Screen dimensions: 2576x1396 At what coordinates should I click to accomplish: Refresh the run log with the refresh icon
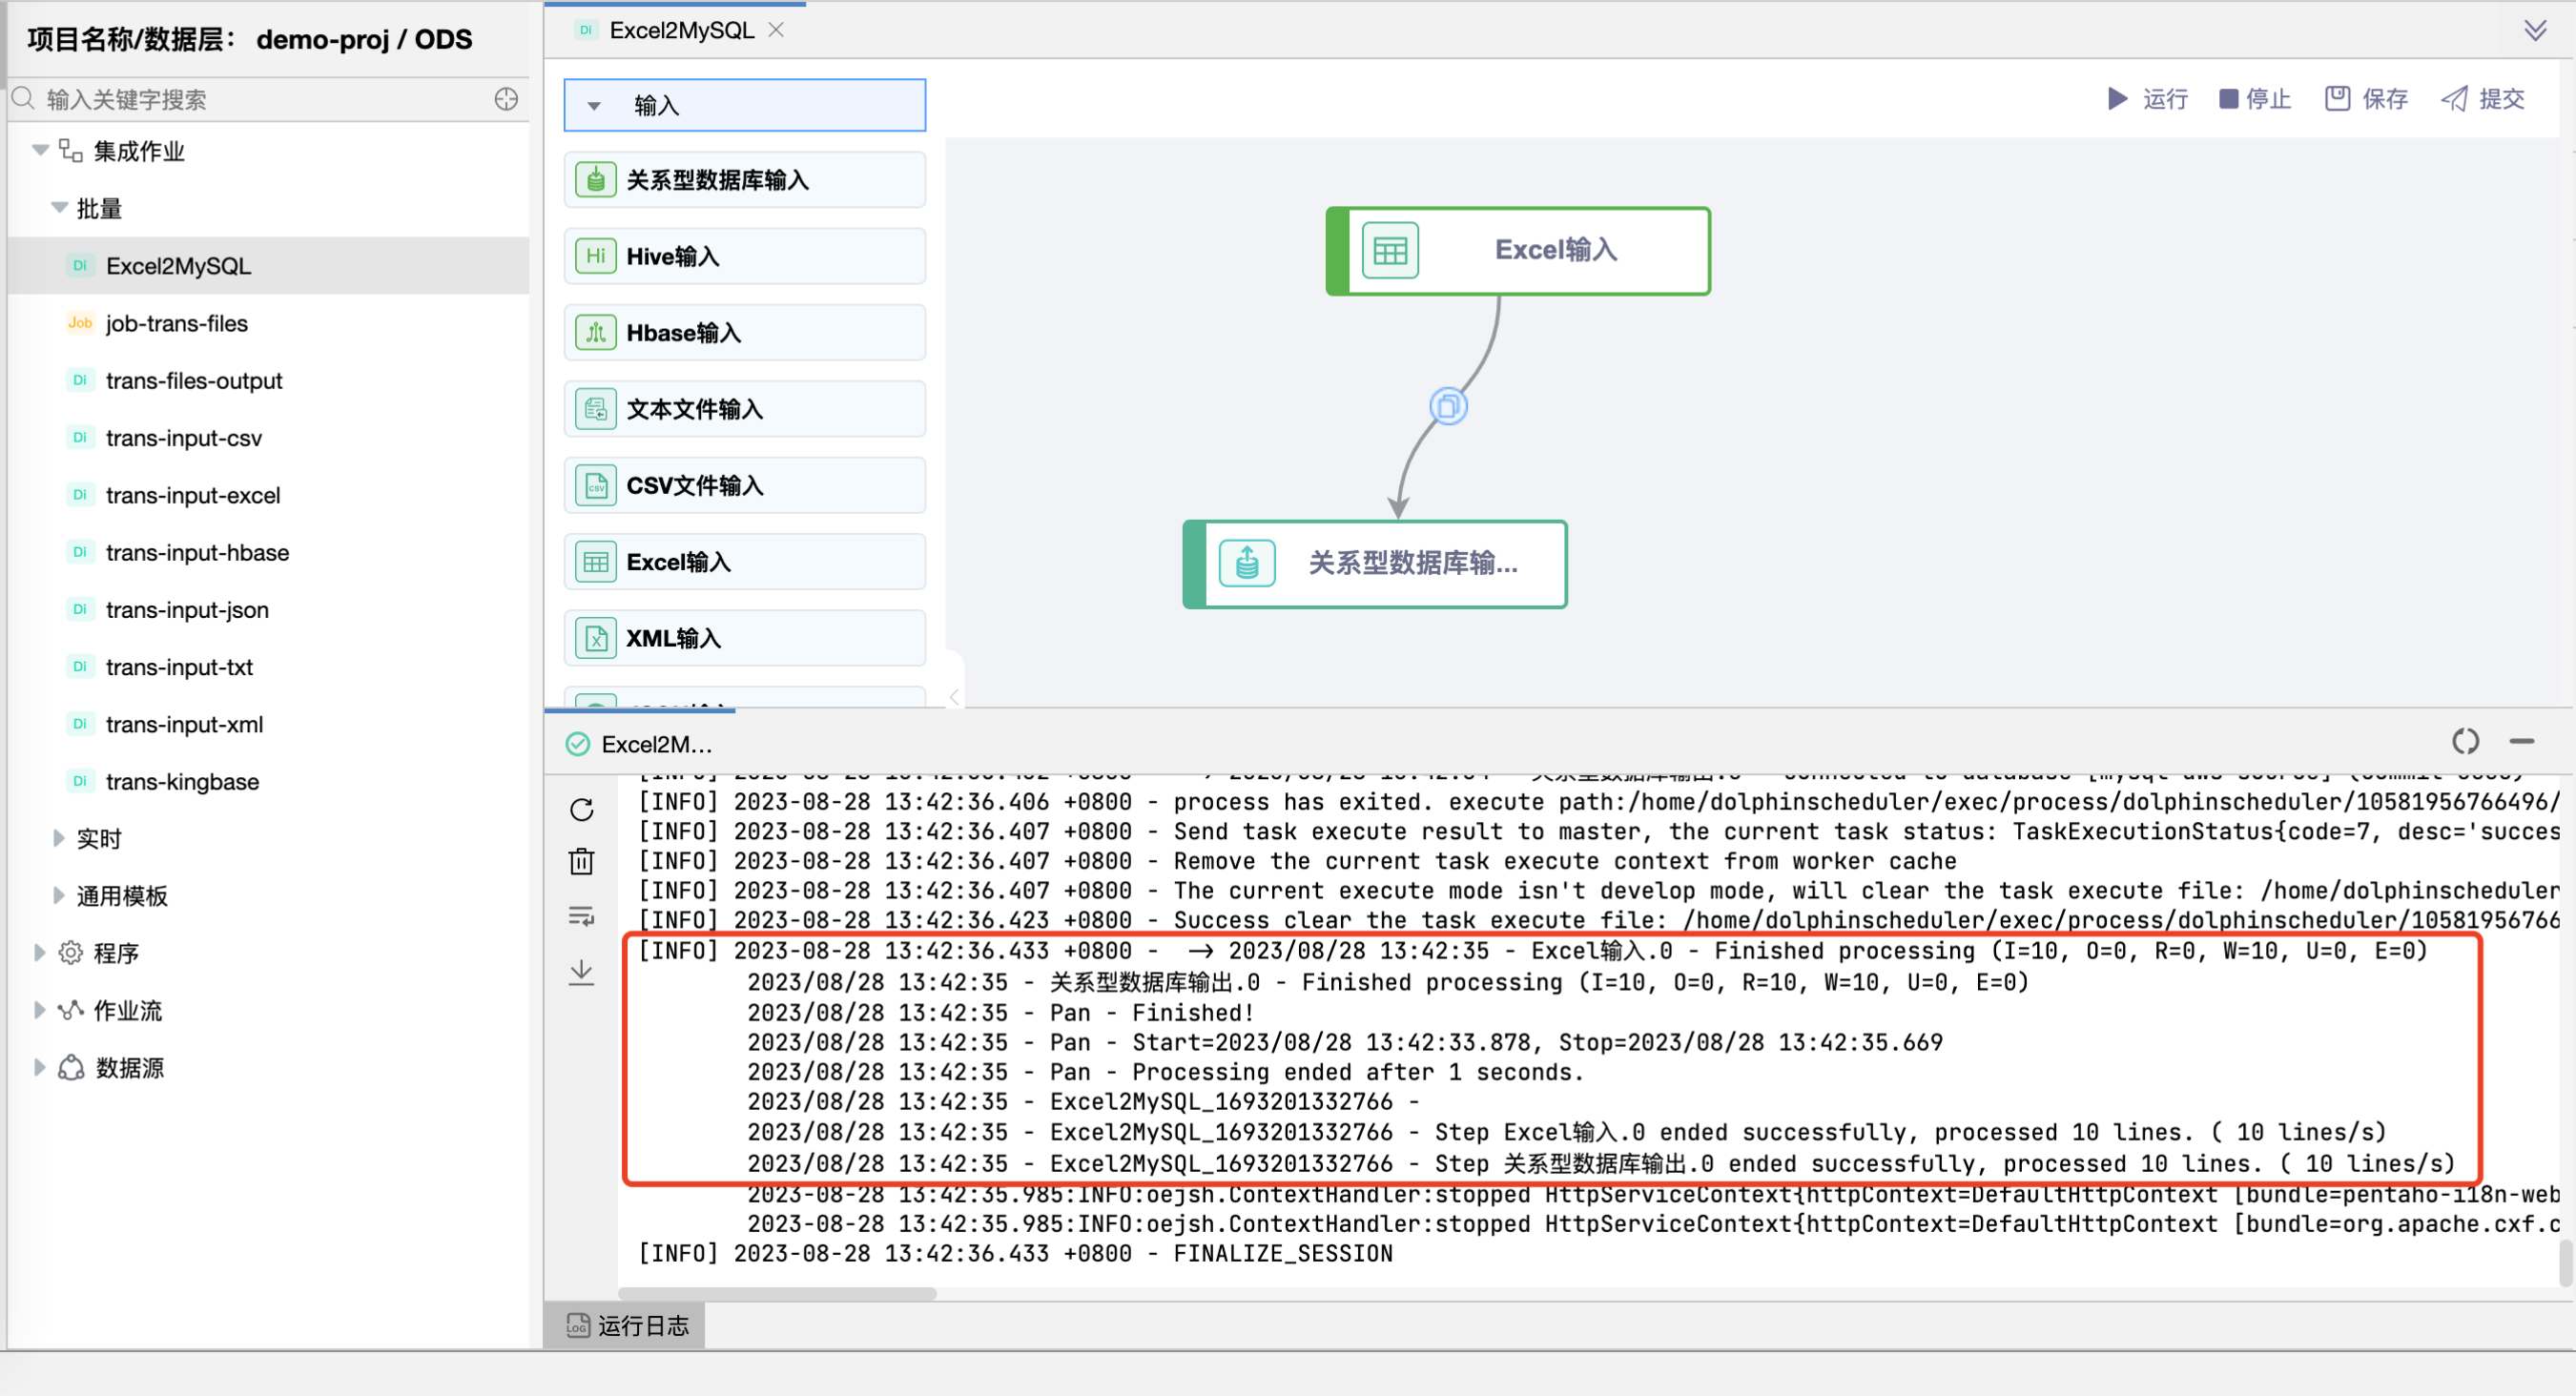(x=581, y=809)
